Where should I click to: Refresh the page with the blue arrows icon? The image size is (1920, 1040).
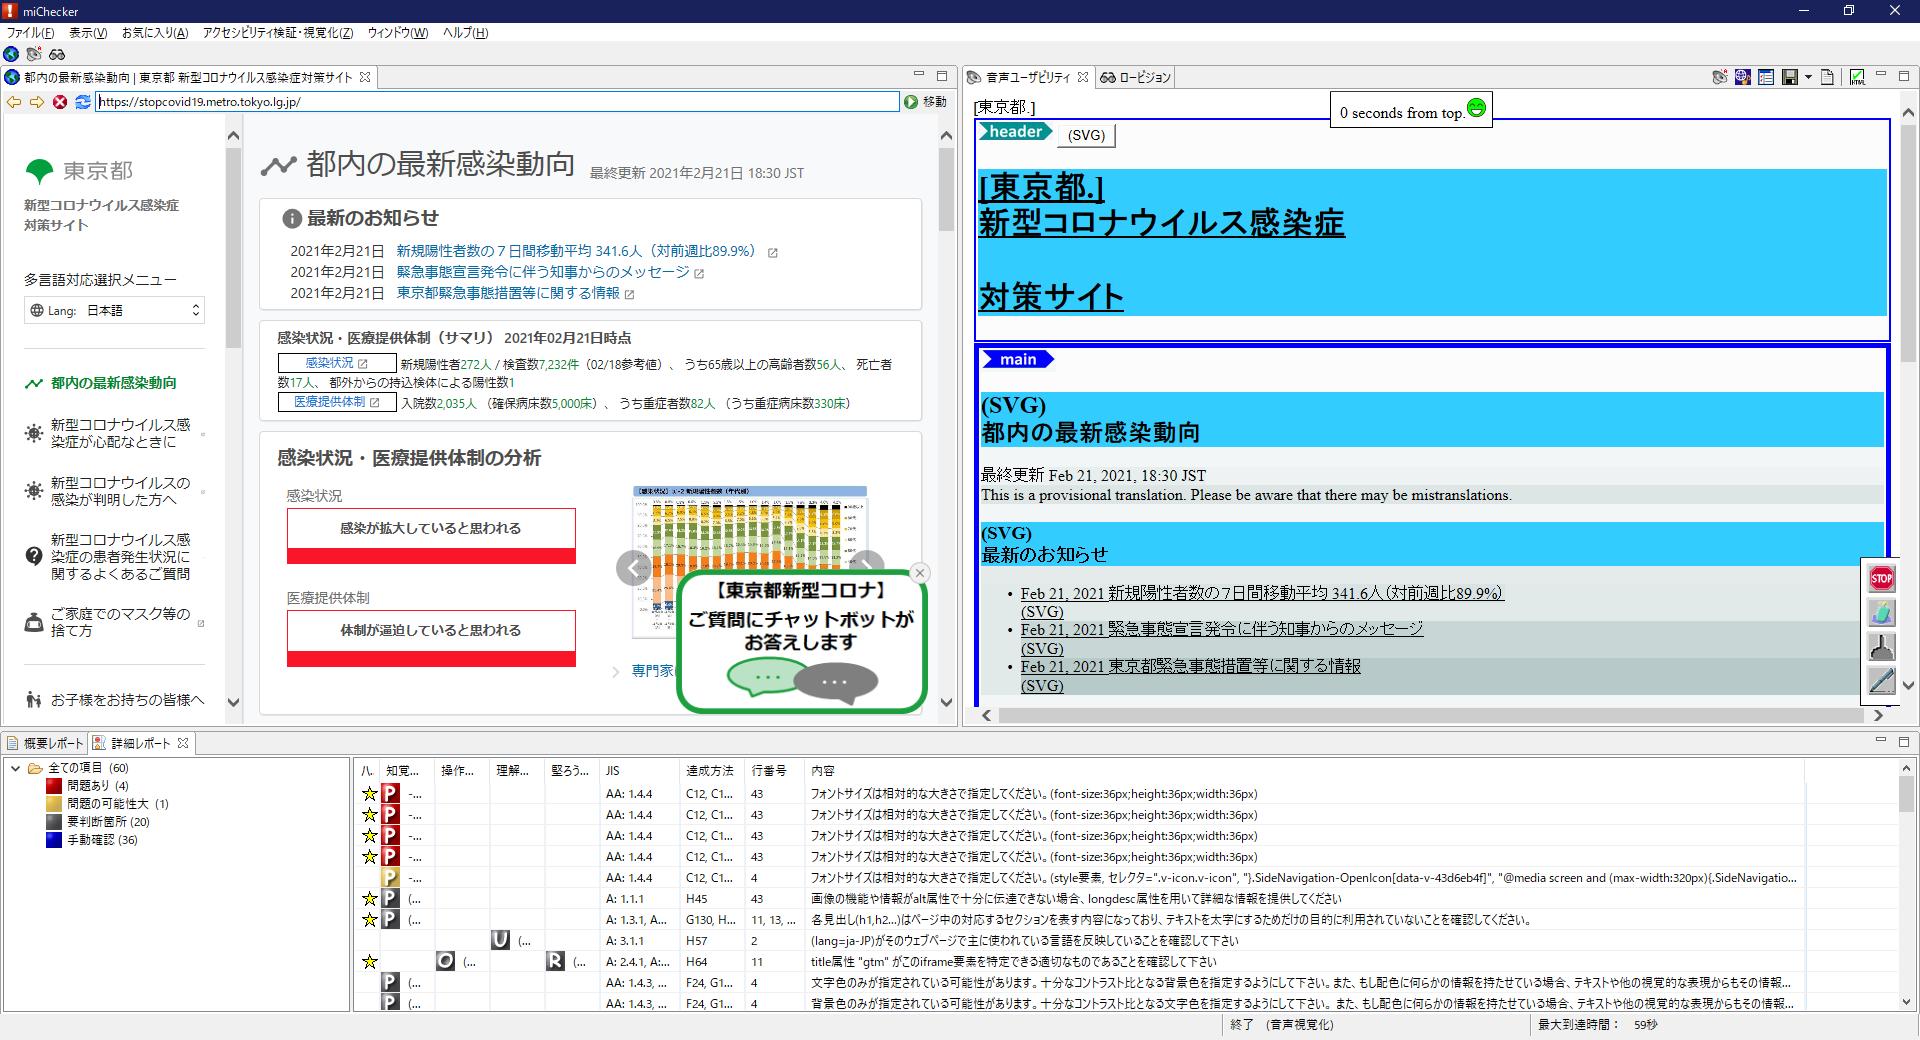[x=83, y=102]
